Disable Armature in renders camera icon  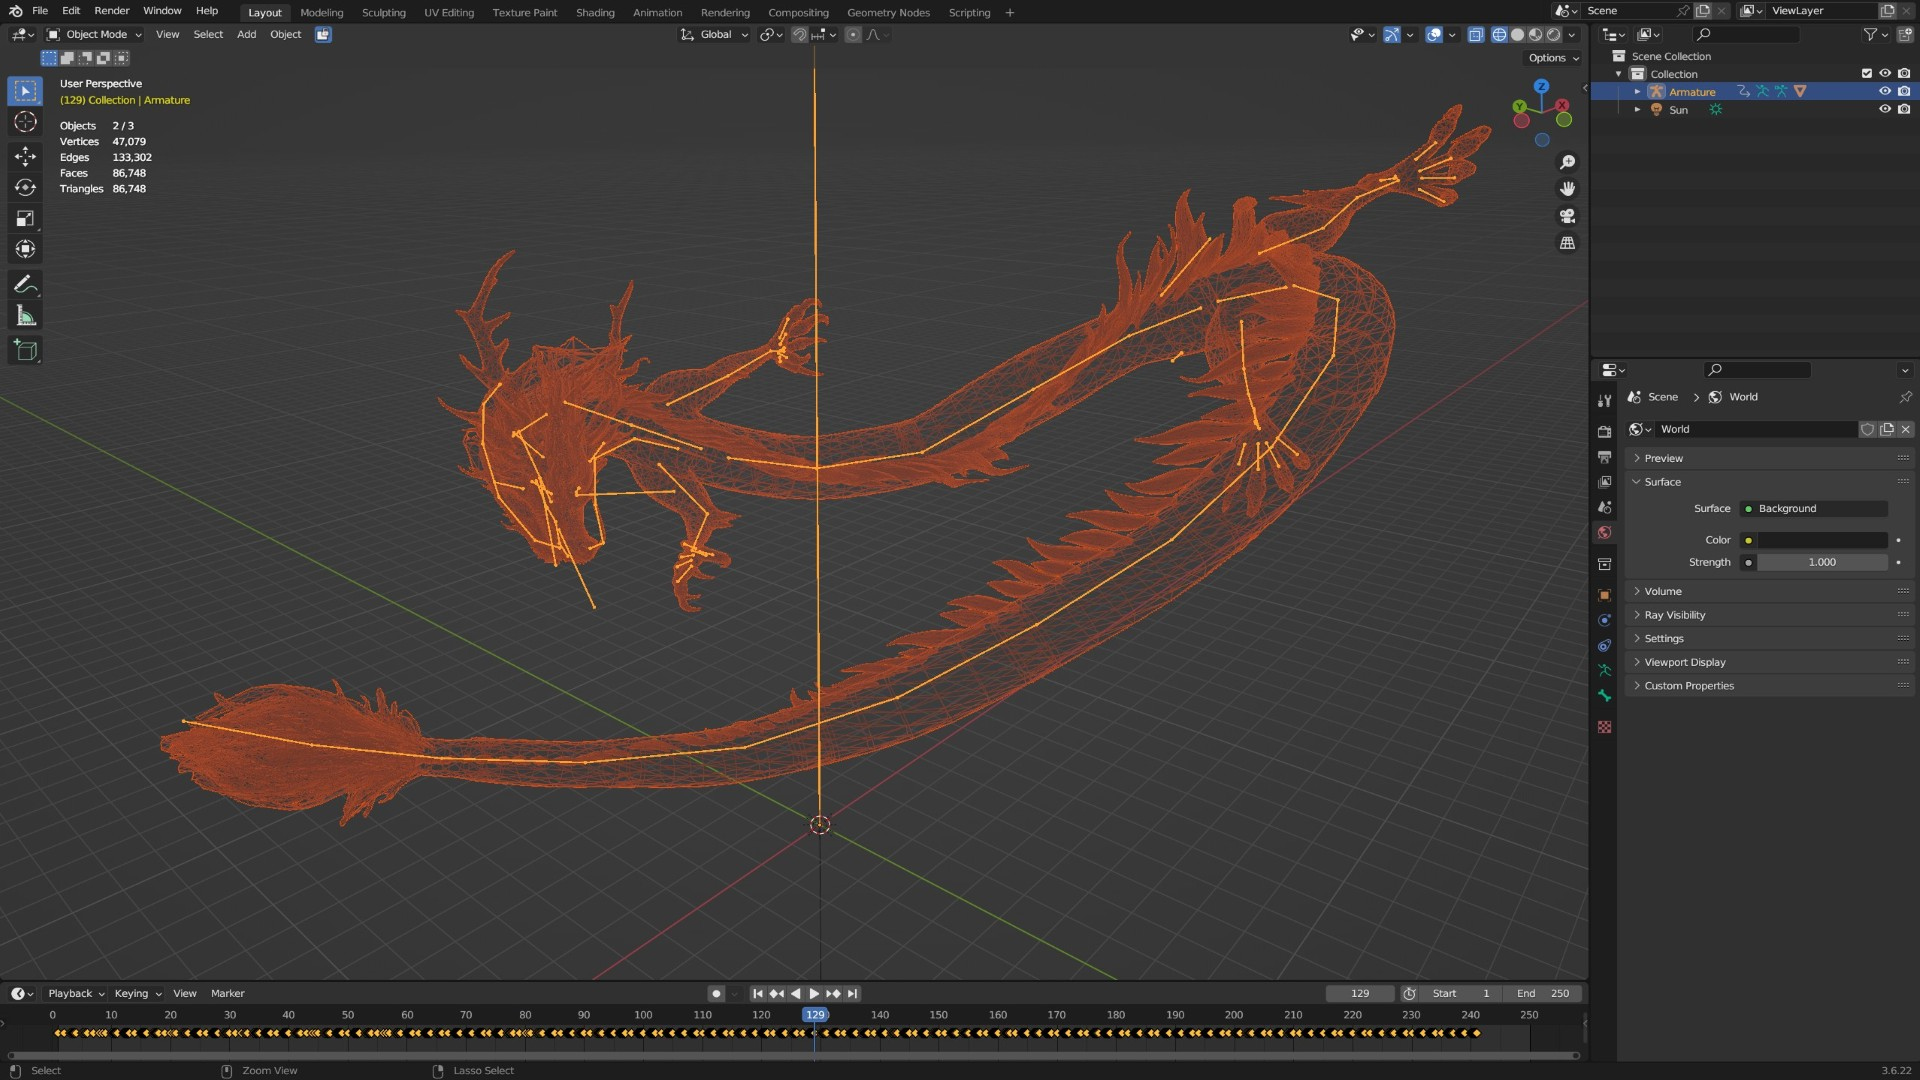pos(1904,91)
